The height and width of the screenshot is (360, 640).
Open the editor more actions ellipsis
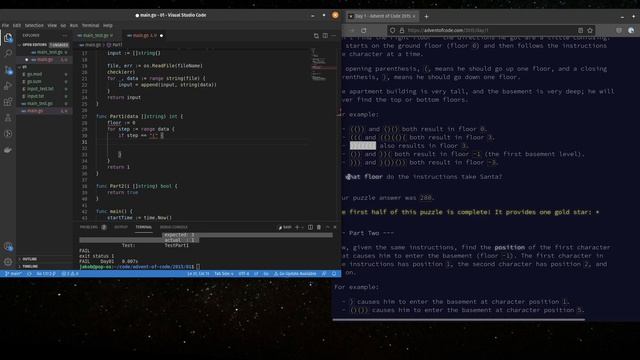[333, 36]
